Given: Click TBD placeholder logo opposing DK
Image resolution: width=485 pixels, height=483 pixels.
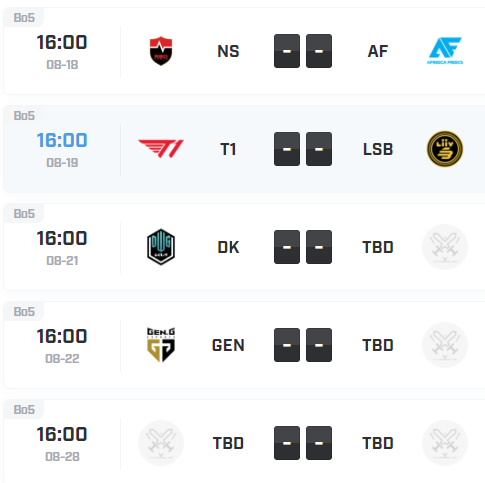Looking at the screenshot, I should (x=445, y=247).
